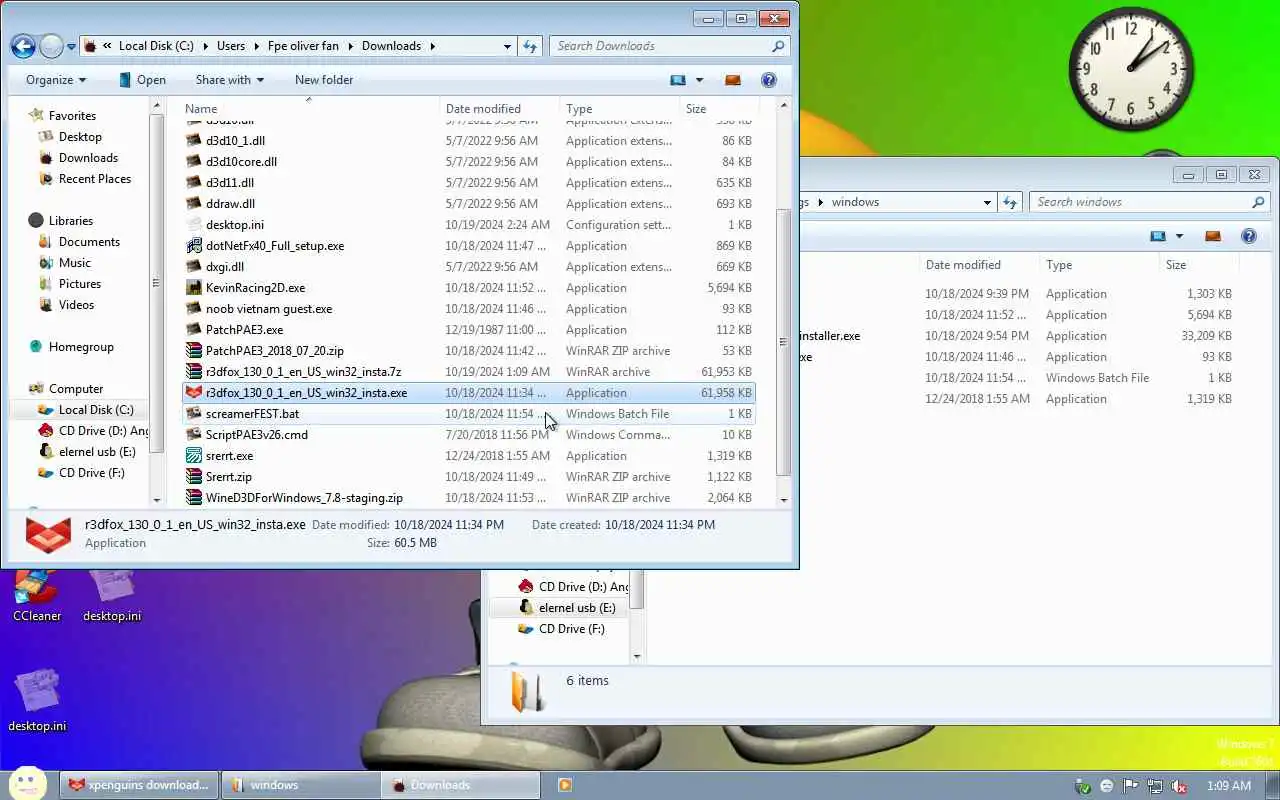Click the network icon in the system tray
The height and width of the screenshot is (800, 1280).
coord(1155,786)
